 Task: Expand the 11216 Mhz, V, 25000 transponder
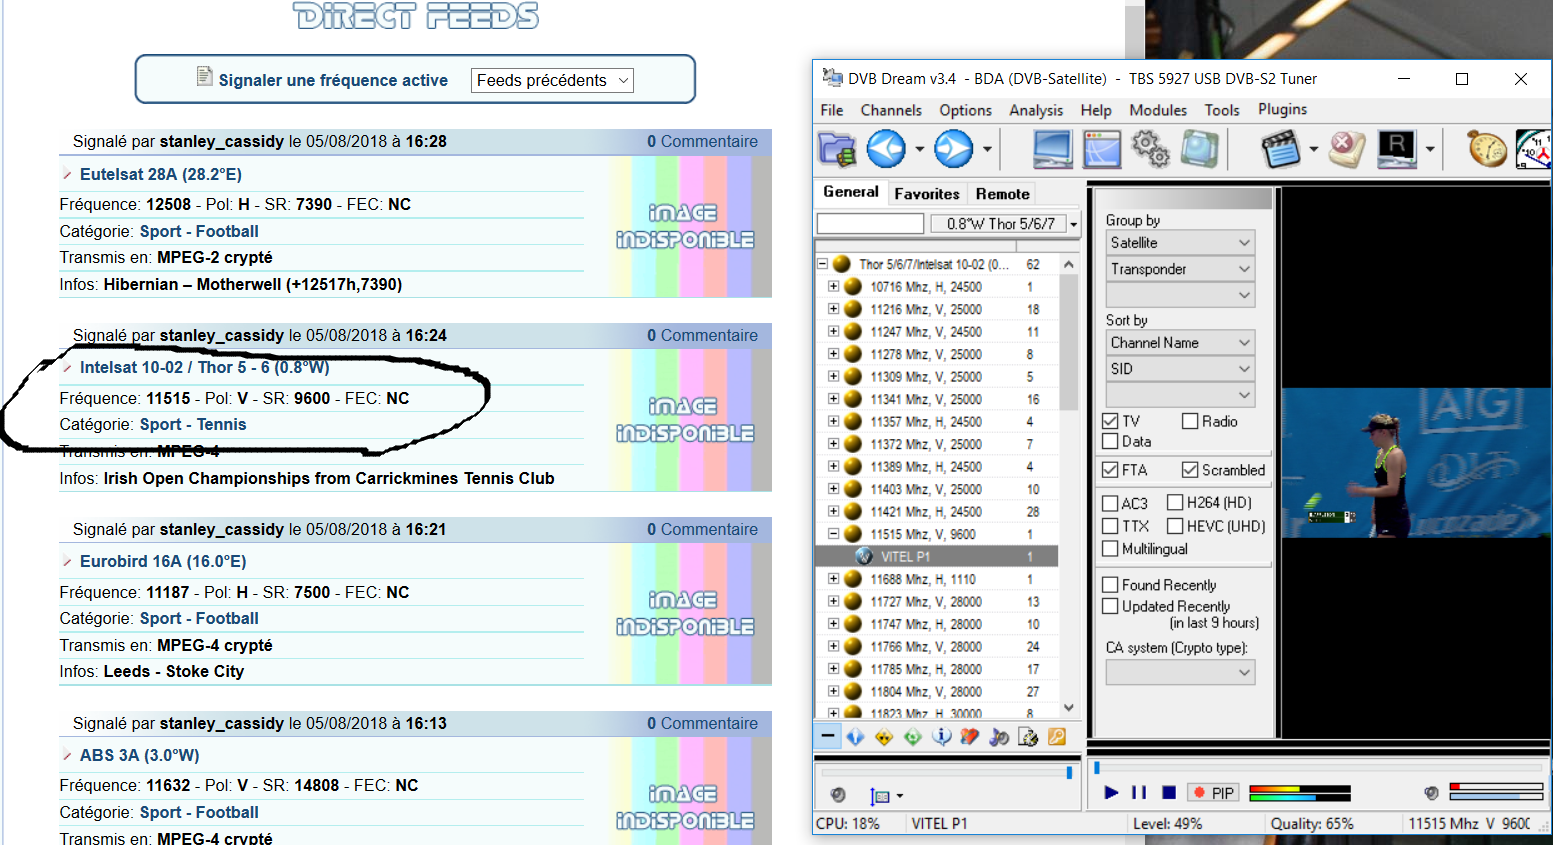point(833,309)
